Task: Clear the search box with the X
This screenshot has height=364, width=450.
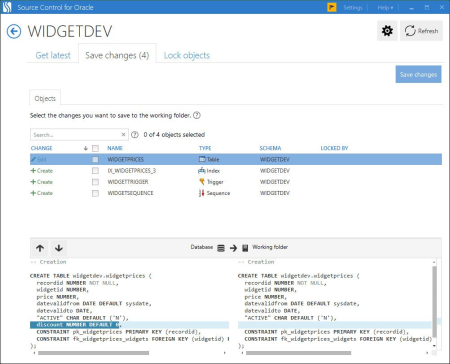Action: tap(123, 134)
